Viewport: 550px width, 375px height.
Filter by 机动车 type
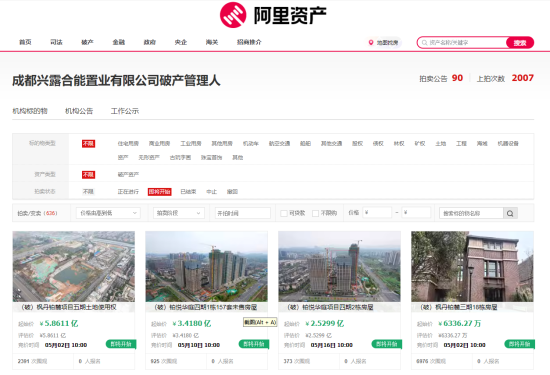250,143
